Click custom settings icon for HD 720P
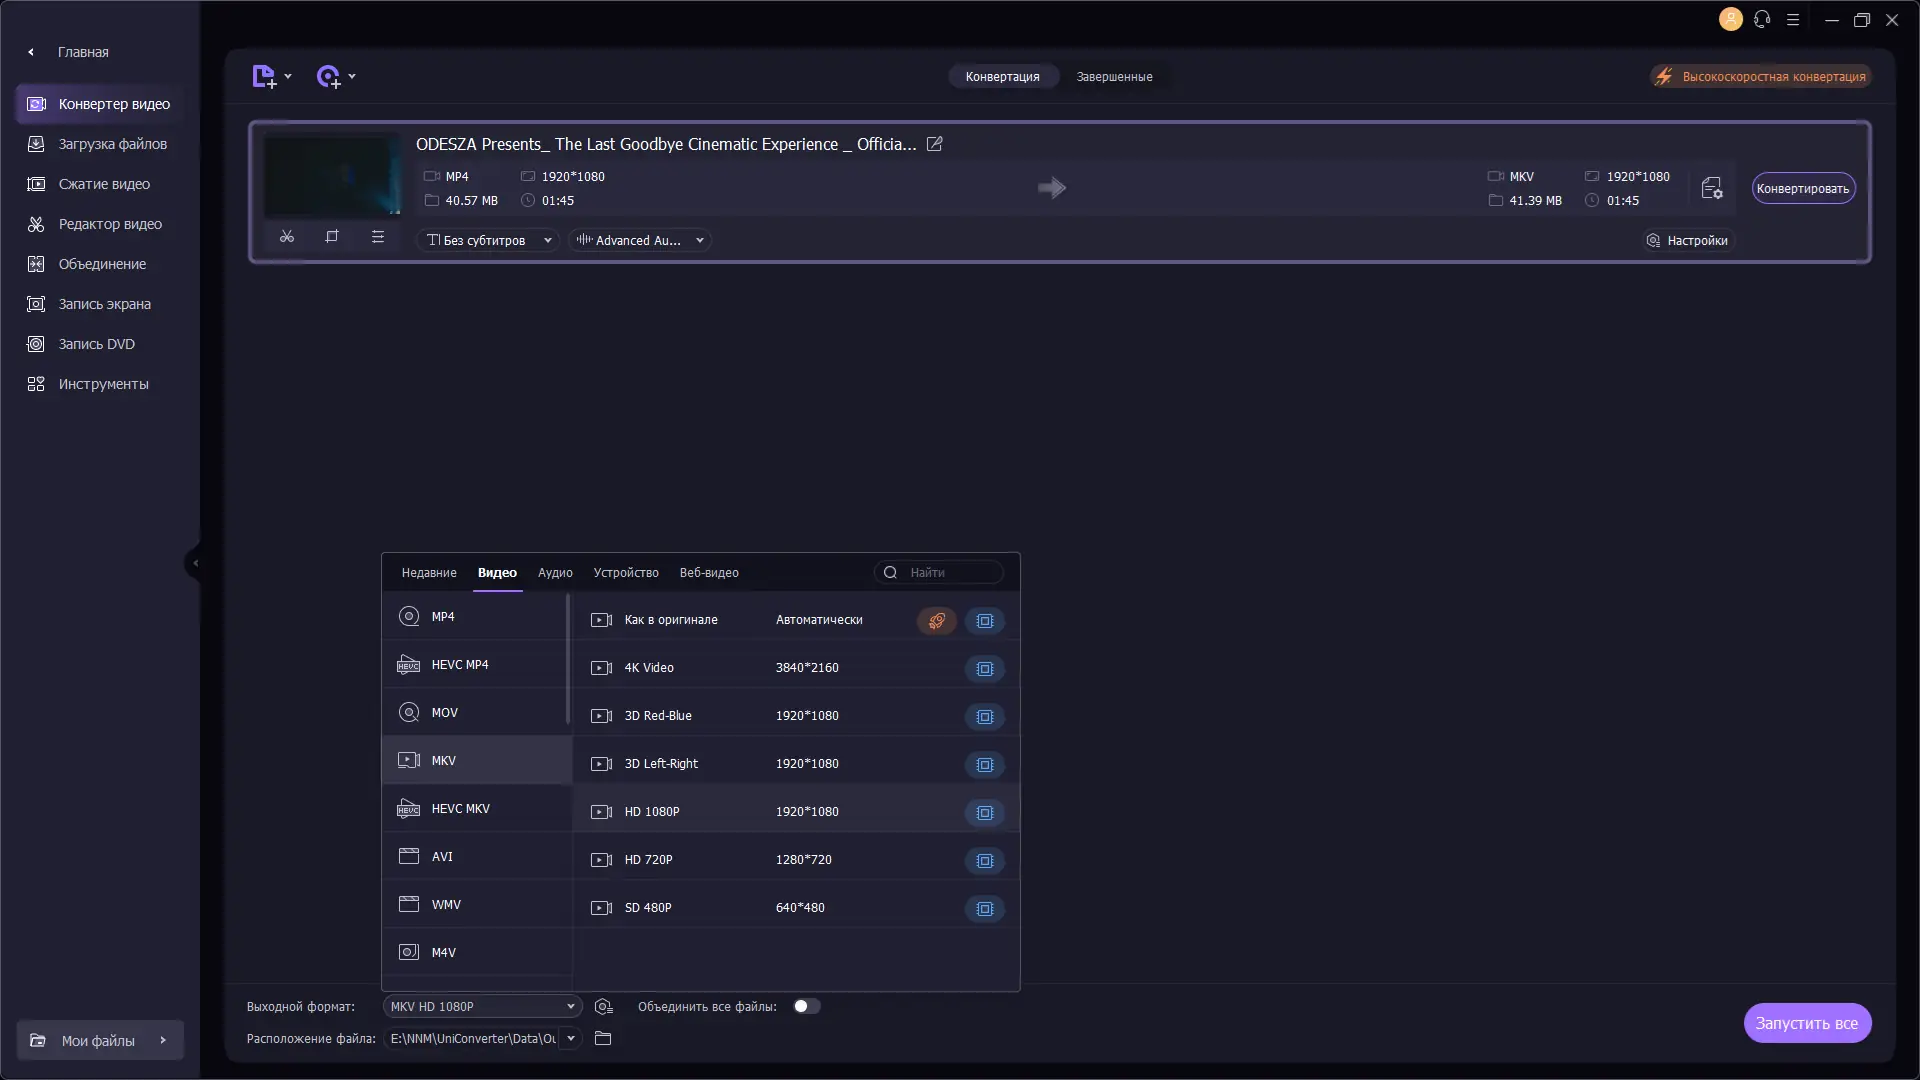Viewport: 1920px width, 1080px height. [x=985, y=861]
